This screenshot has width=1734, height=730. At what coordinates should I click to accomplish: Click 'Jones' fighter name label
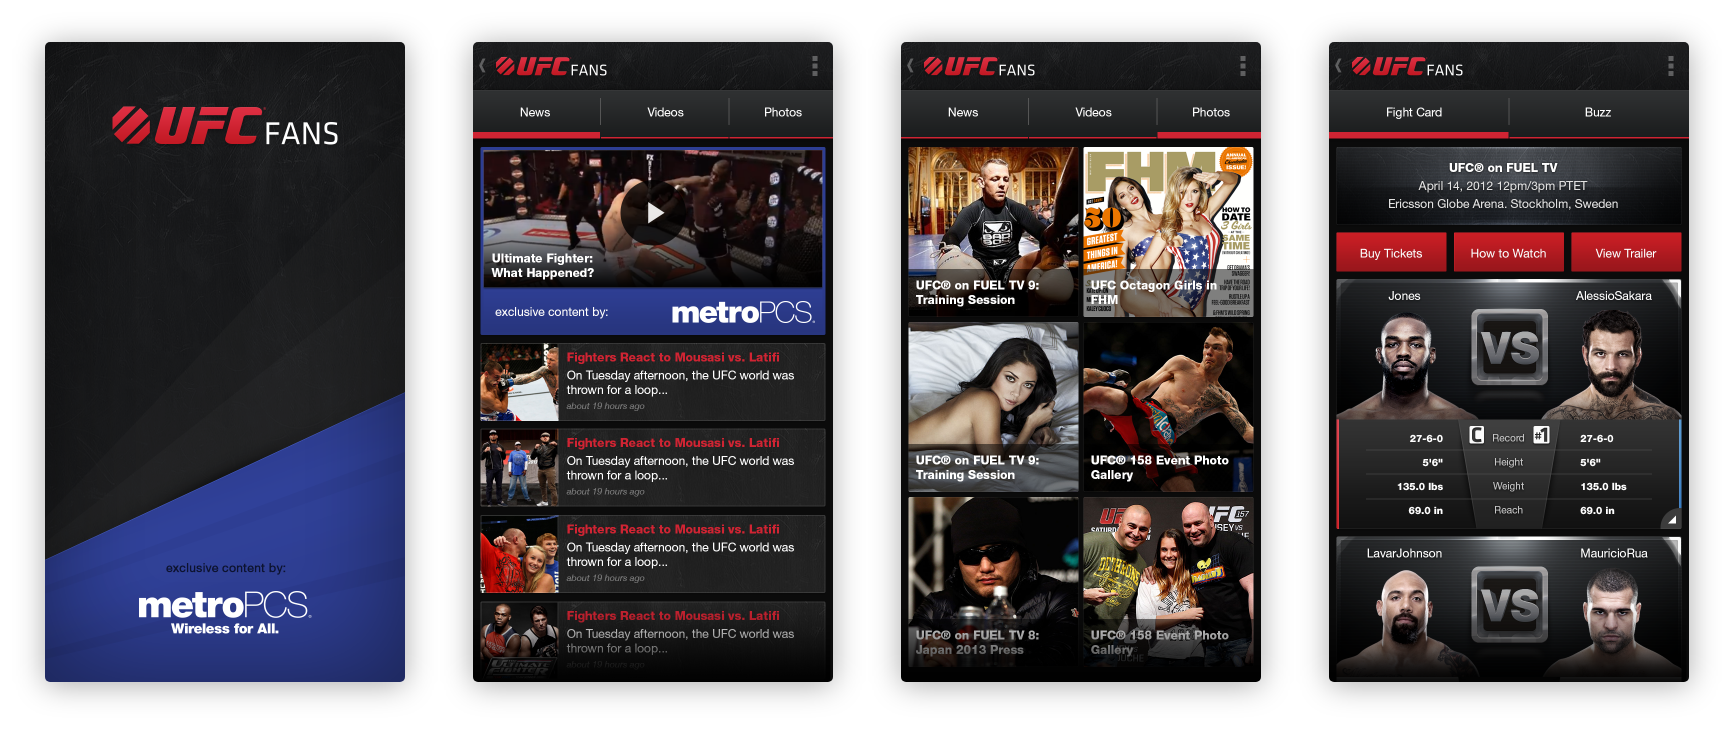tap(1404, 296)
